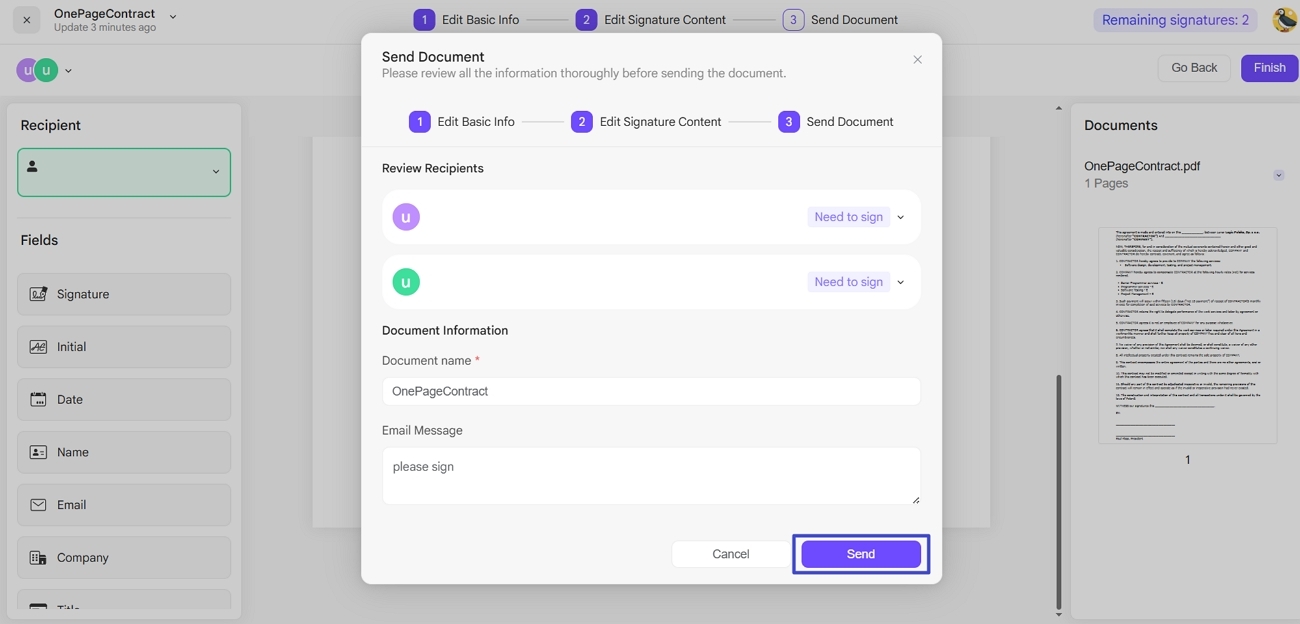
Task: Click the Cancel button
Action: (x=730, y=554)
